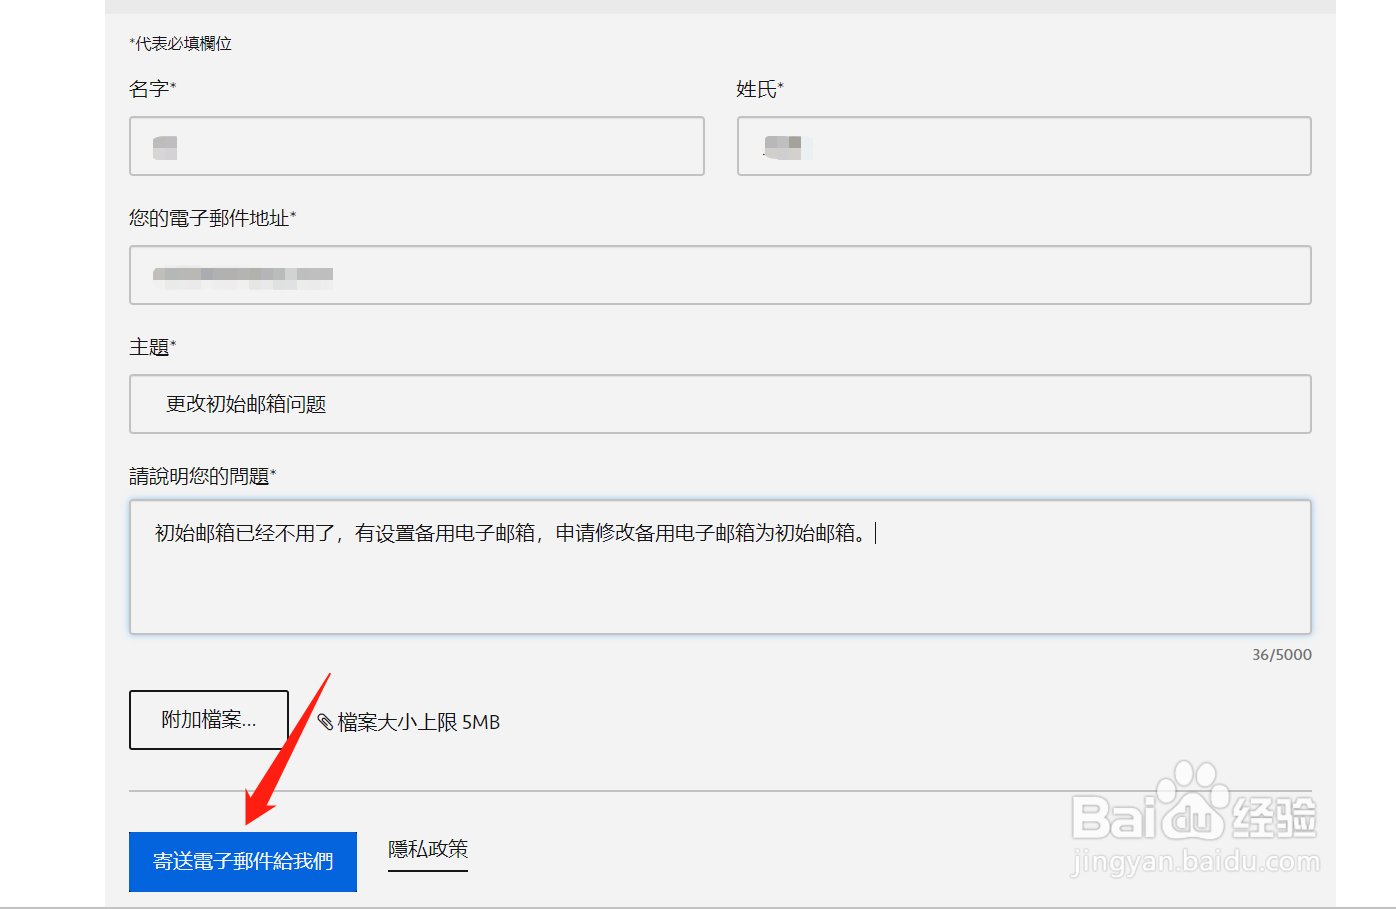Click the 名字 field label above the input
1396x909 pixels.
pyautogui.click(x=151, y=89)
